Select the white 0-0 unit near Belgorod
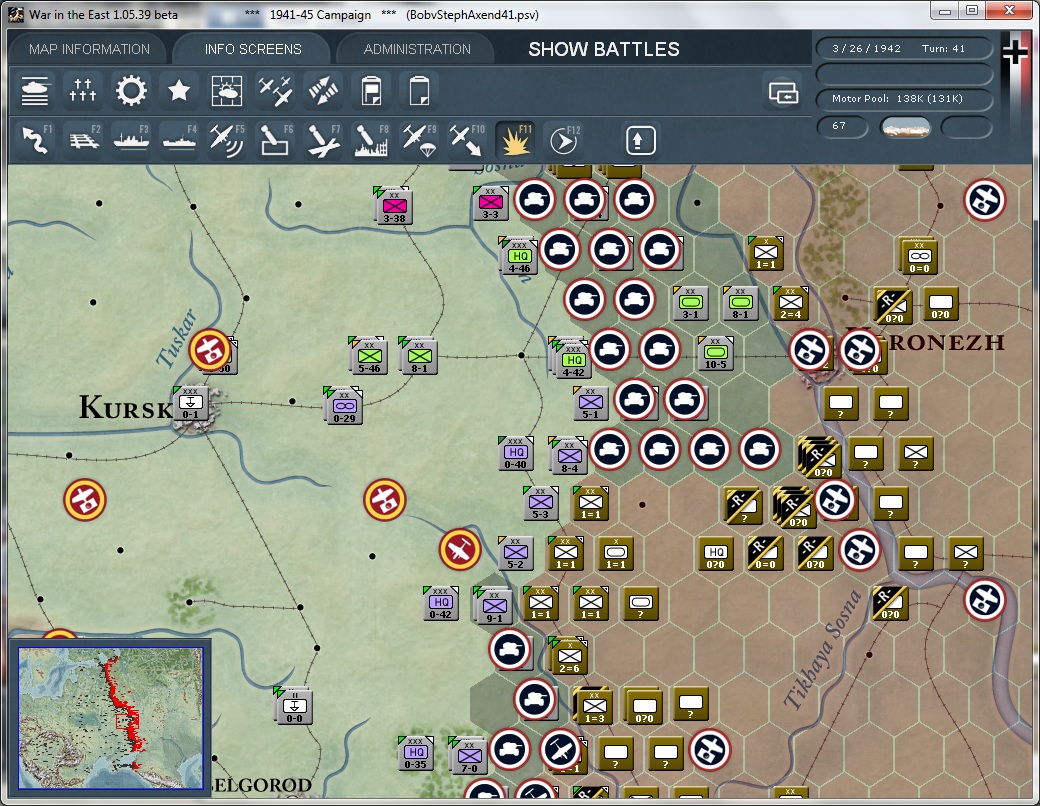Viewport: 1040px width, 806px height. pyautogui.click(x=294, y=706)
